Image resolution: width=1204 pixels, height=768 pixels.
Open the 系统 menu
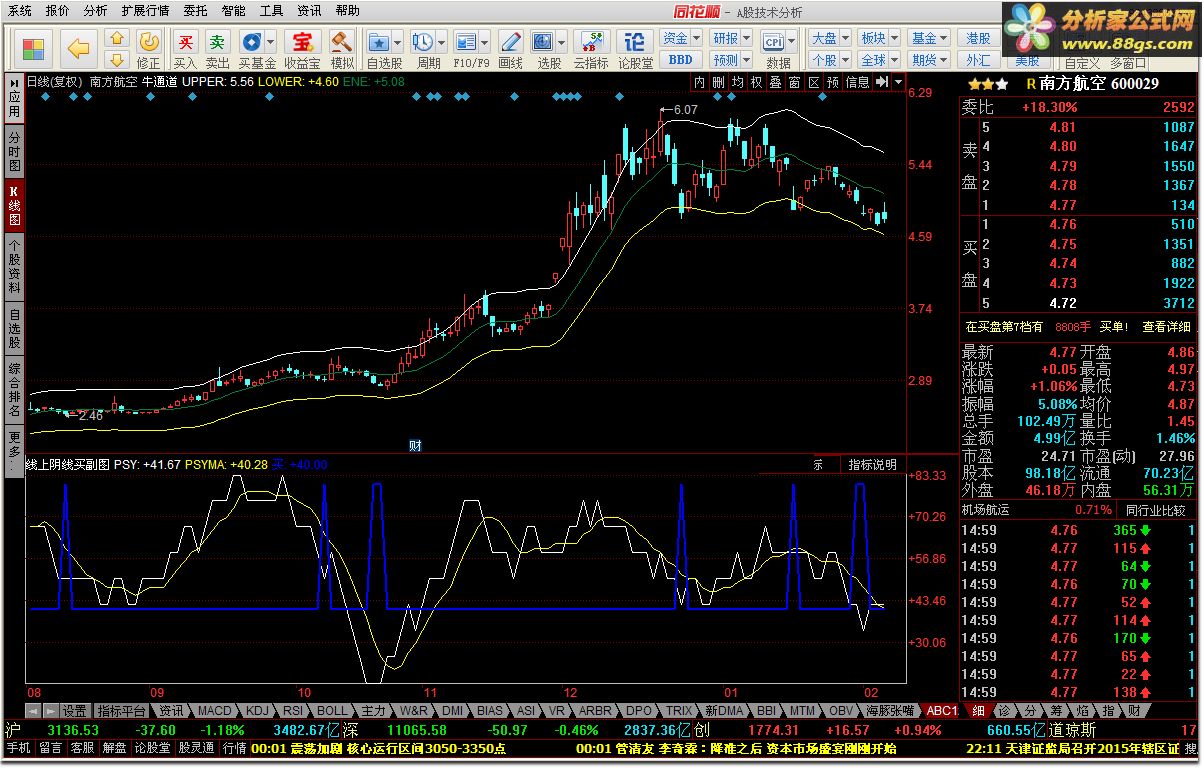[x=20, y=11]
